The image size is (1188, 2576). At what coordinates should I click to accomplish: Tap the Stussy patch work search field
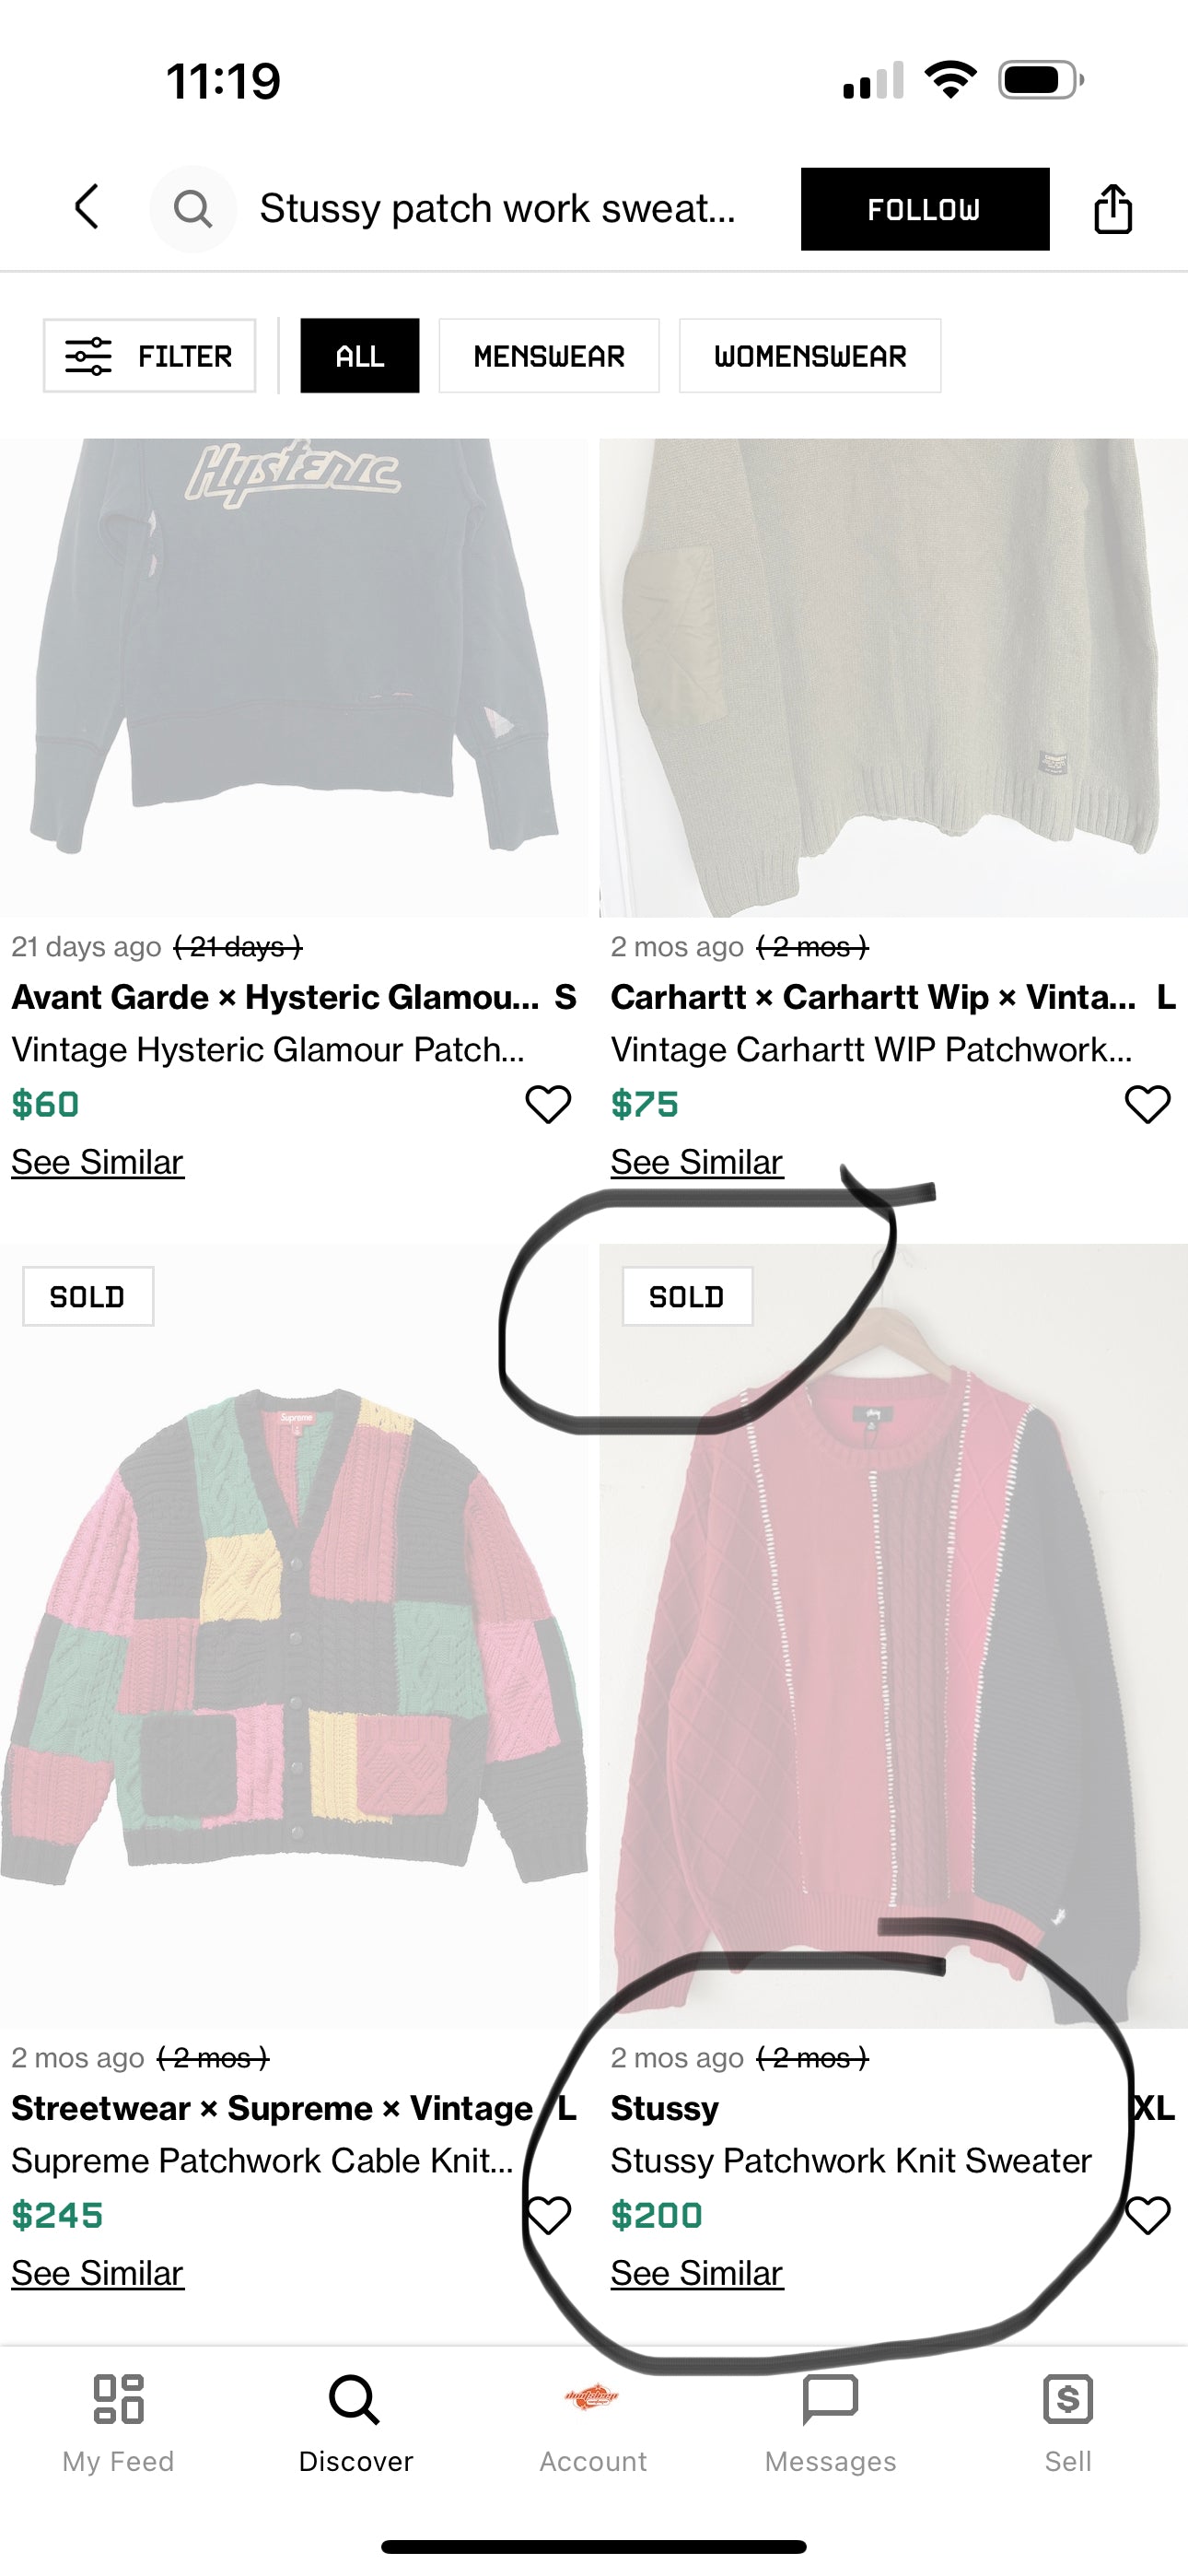coord(497,209)
